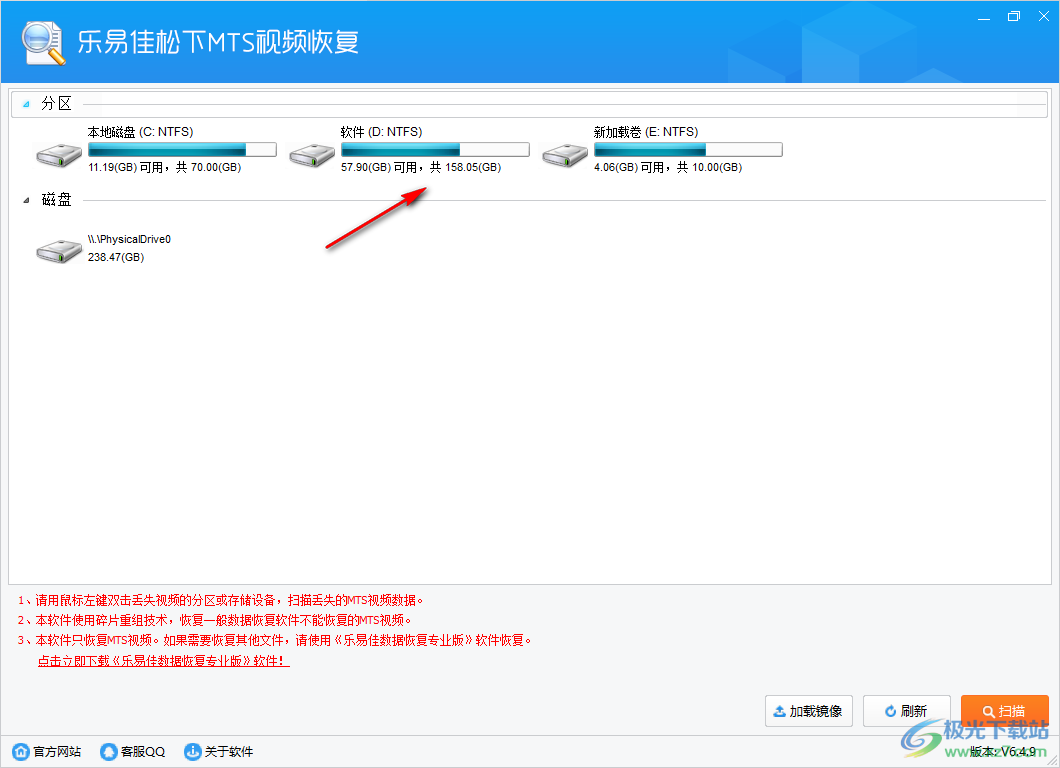Collapse the 分区 partitions section
Image resolution: width=1060 pixels, height=768 pixels.
26,104
